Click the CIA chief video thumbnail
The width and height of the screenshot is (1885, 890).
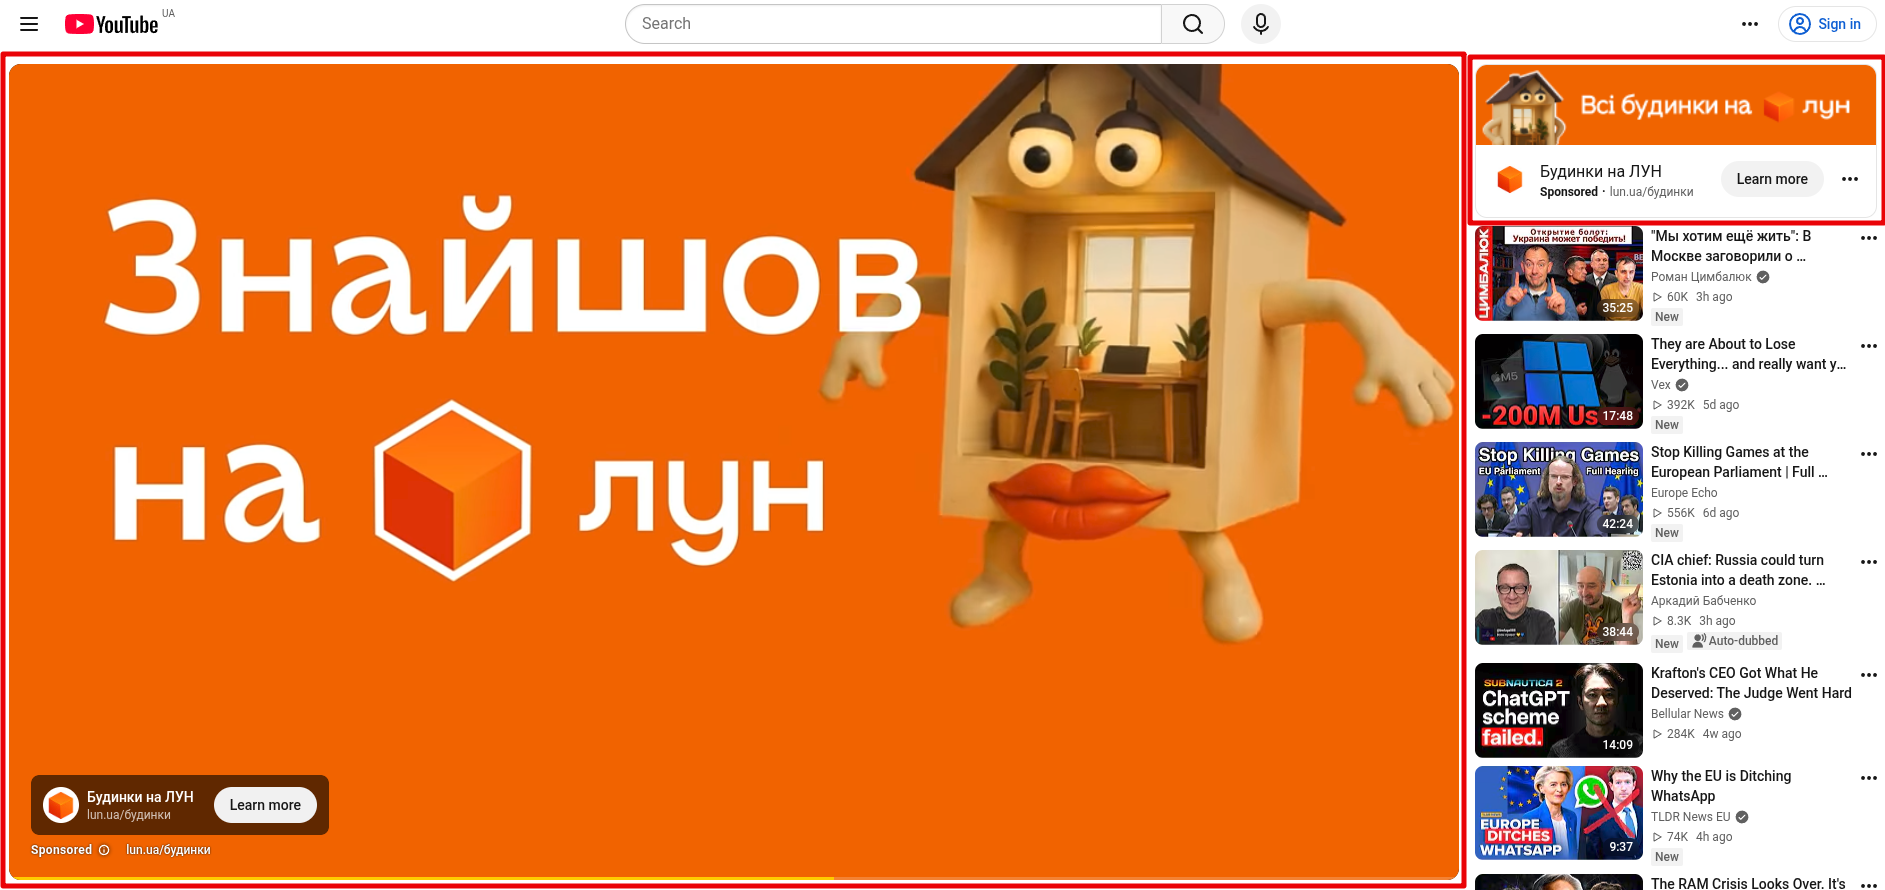pyautogui.click(x=1559, y=597)
